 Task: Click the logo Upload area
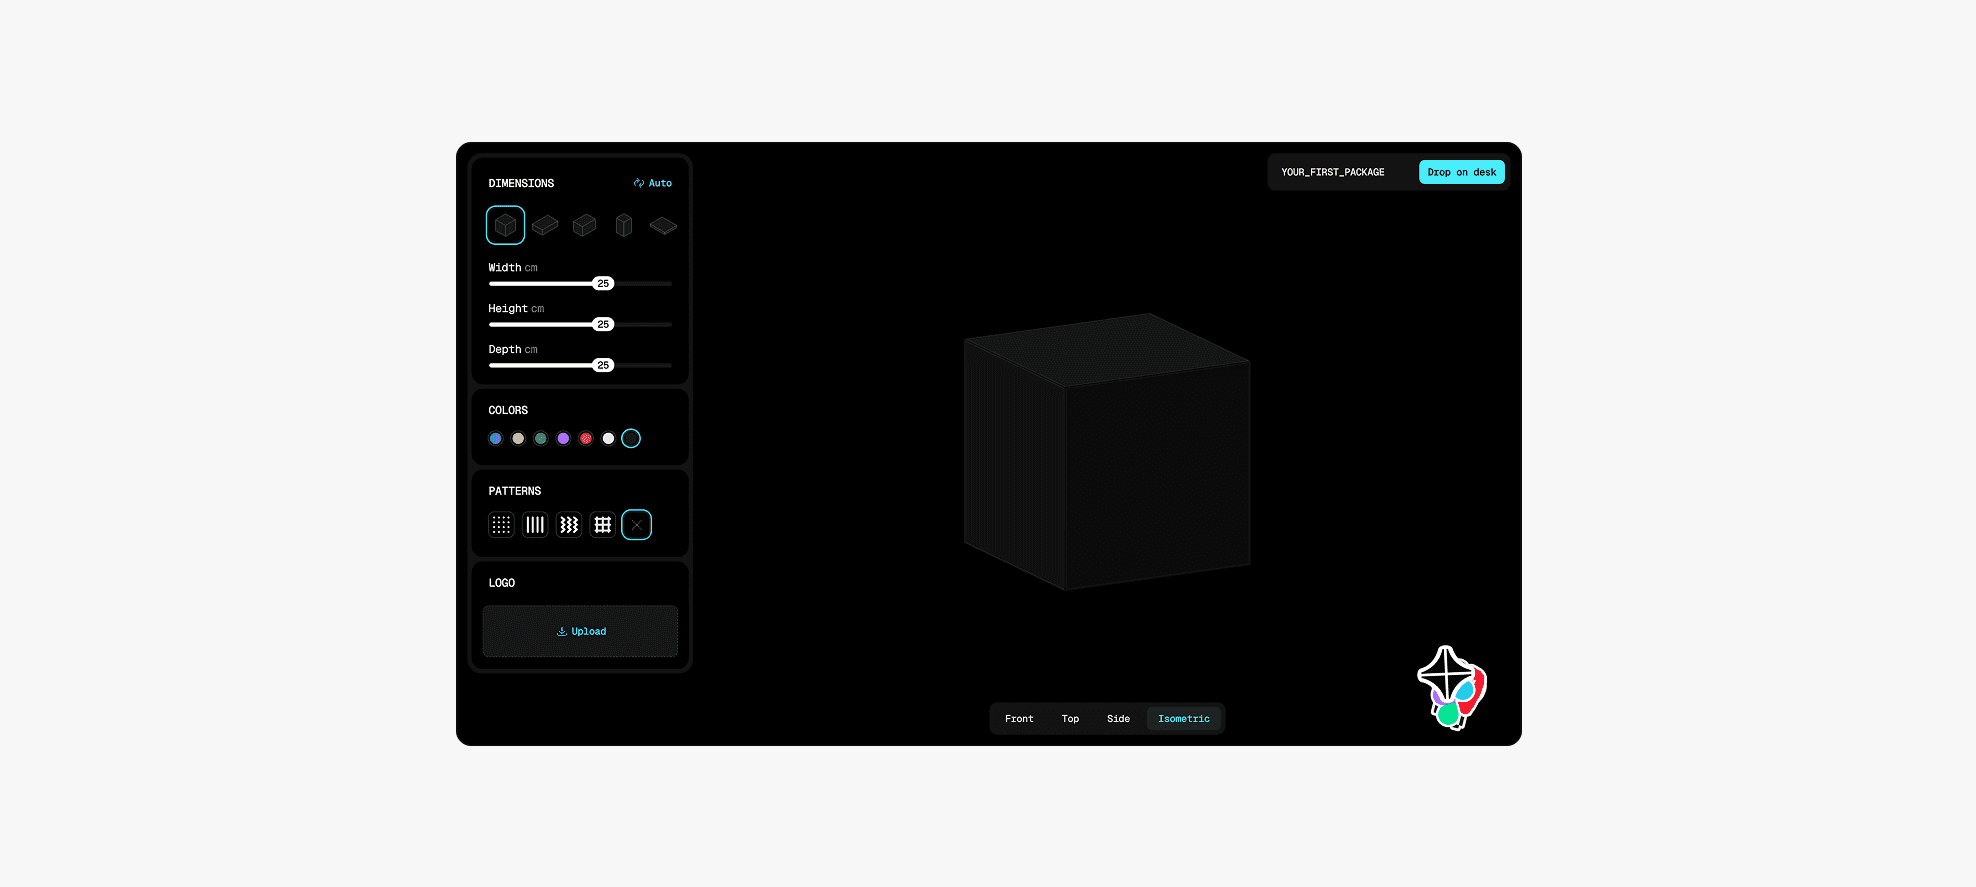point(580,631)
